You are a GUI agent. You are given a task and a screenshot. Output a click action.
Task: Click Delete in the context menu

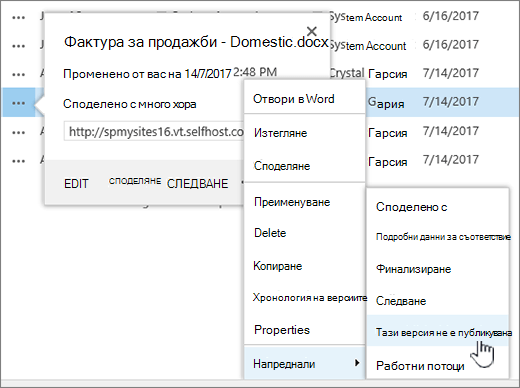pyautogui.click(x=270, y=233)
